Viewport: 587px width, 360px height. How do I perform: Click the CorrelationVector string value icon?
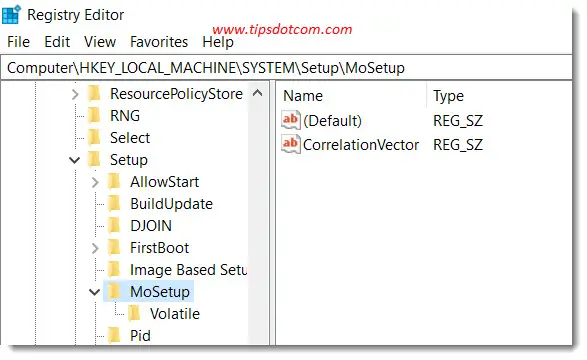click(291, 144)
